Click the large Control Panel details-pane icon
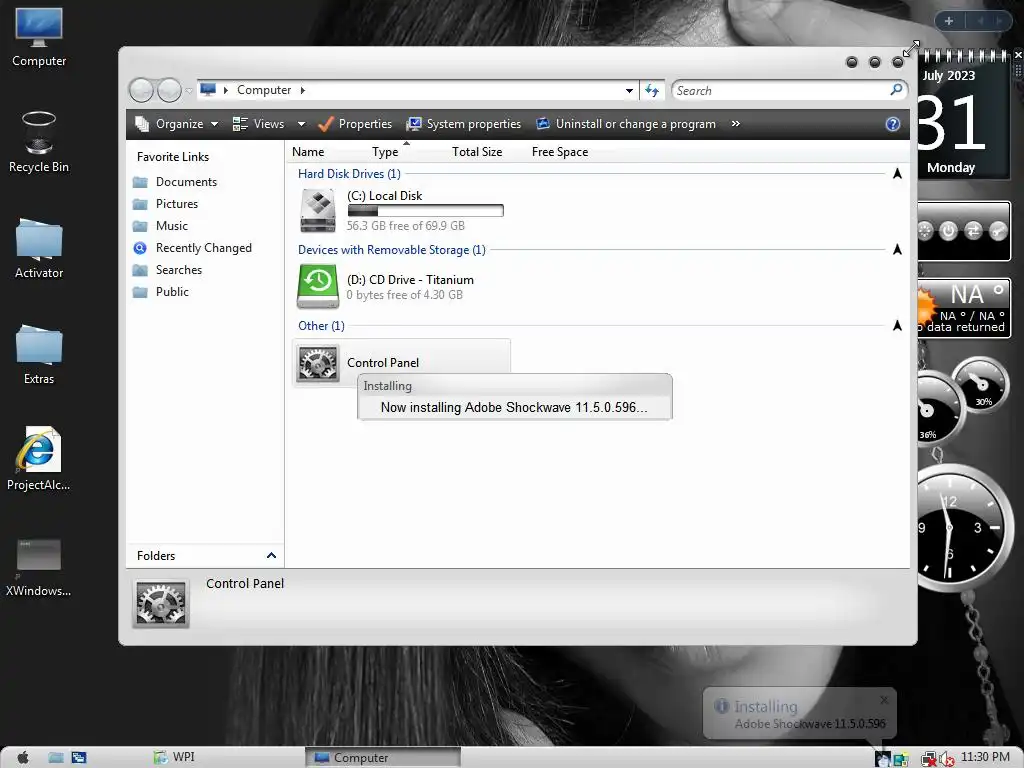Viewport: 1024px width, 768px height. click(161, 604)
